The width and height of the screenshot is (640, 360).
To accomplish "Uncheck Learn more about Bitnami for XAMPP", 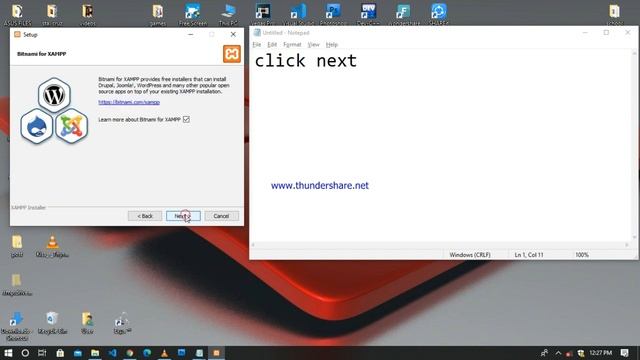I will [186, 119].
